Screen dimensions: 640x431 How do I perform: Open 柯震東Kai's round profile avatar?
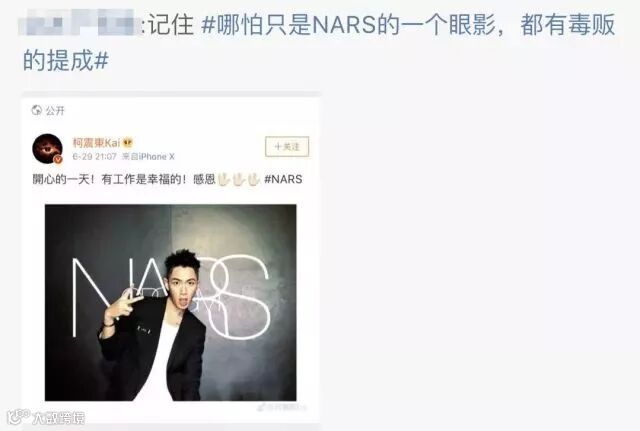[47, 149]
